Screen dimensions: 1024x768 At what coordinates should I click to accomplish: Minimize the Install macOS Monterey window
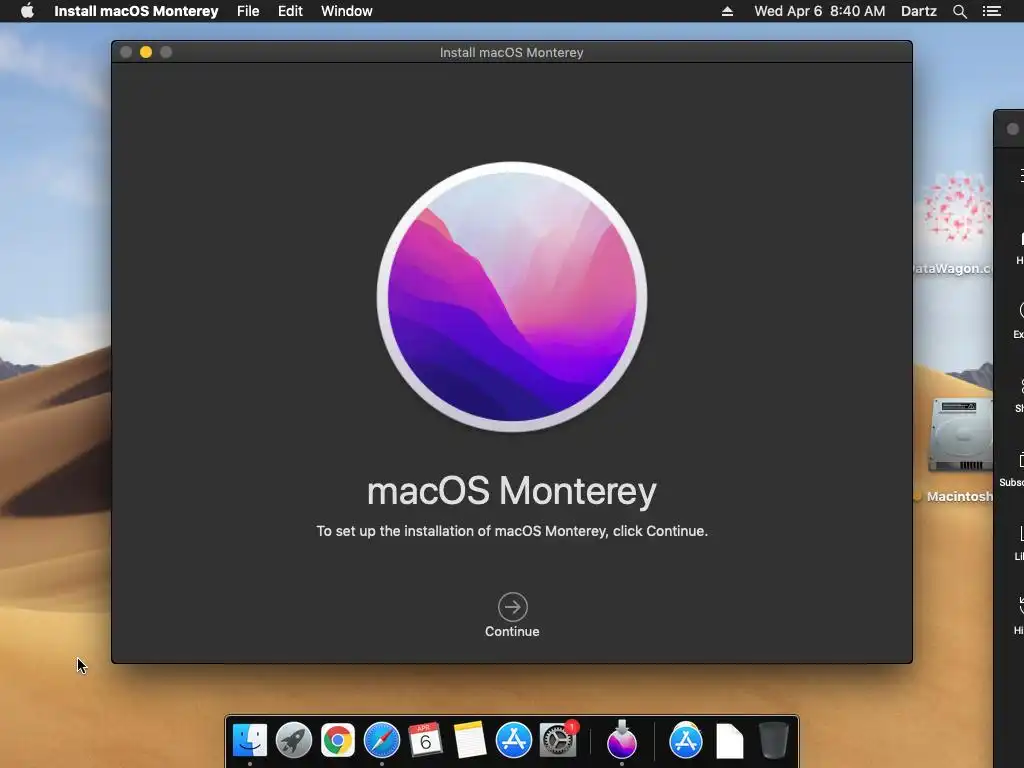coord(146,52)
